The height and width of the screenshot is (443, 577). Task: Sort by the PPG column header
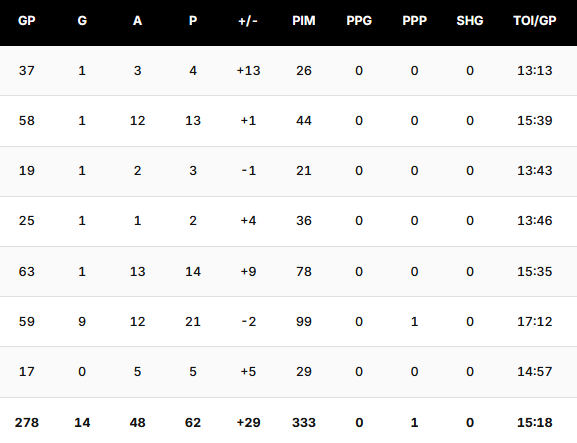359,21
